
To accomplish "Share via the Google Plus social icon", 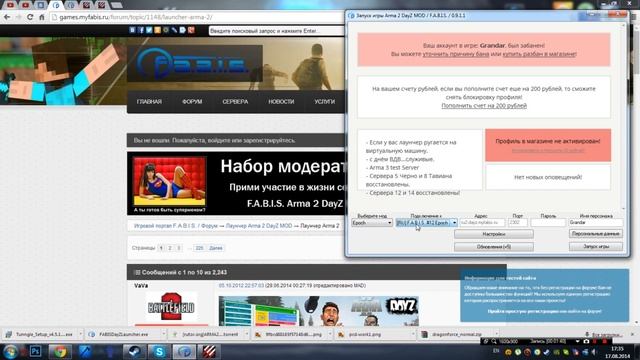I will point(191,30).
